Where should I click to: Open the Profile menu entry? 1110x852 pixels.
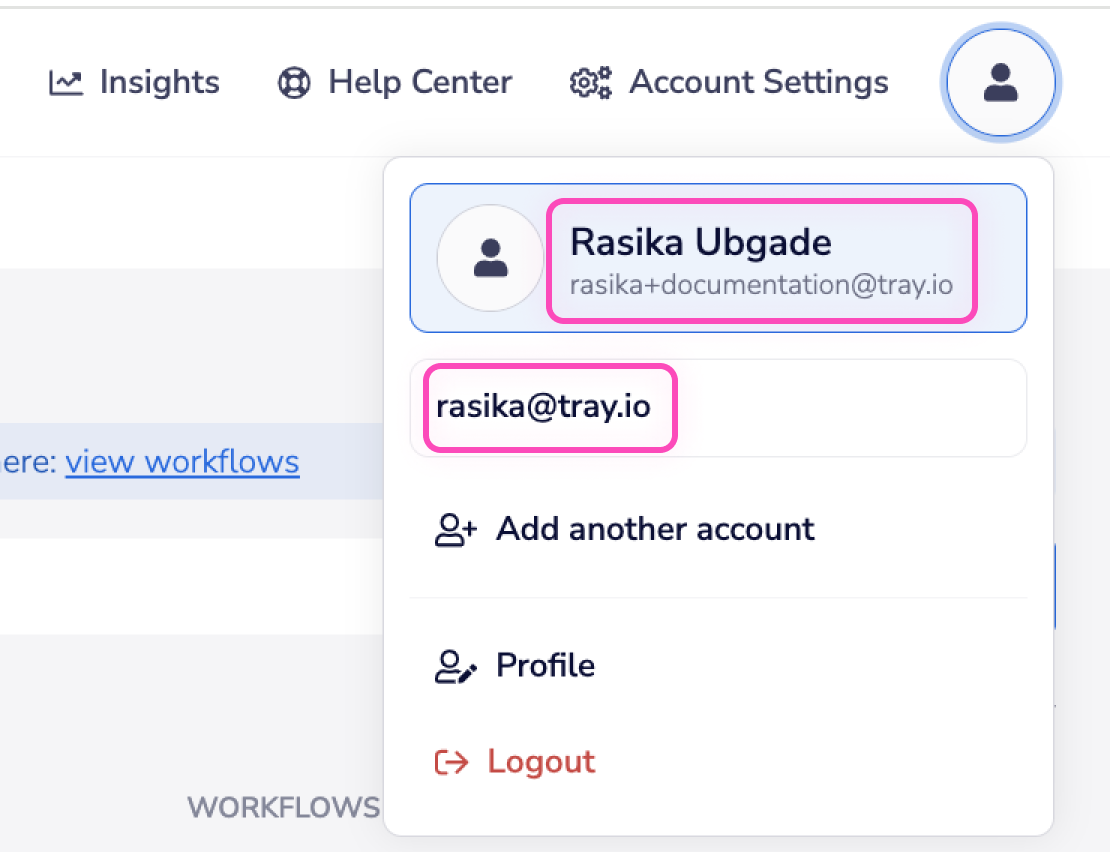[x=545, y=666]
